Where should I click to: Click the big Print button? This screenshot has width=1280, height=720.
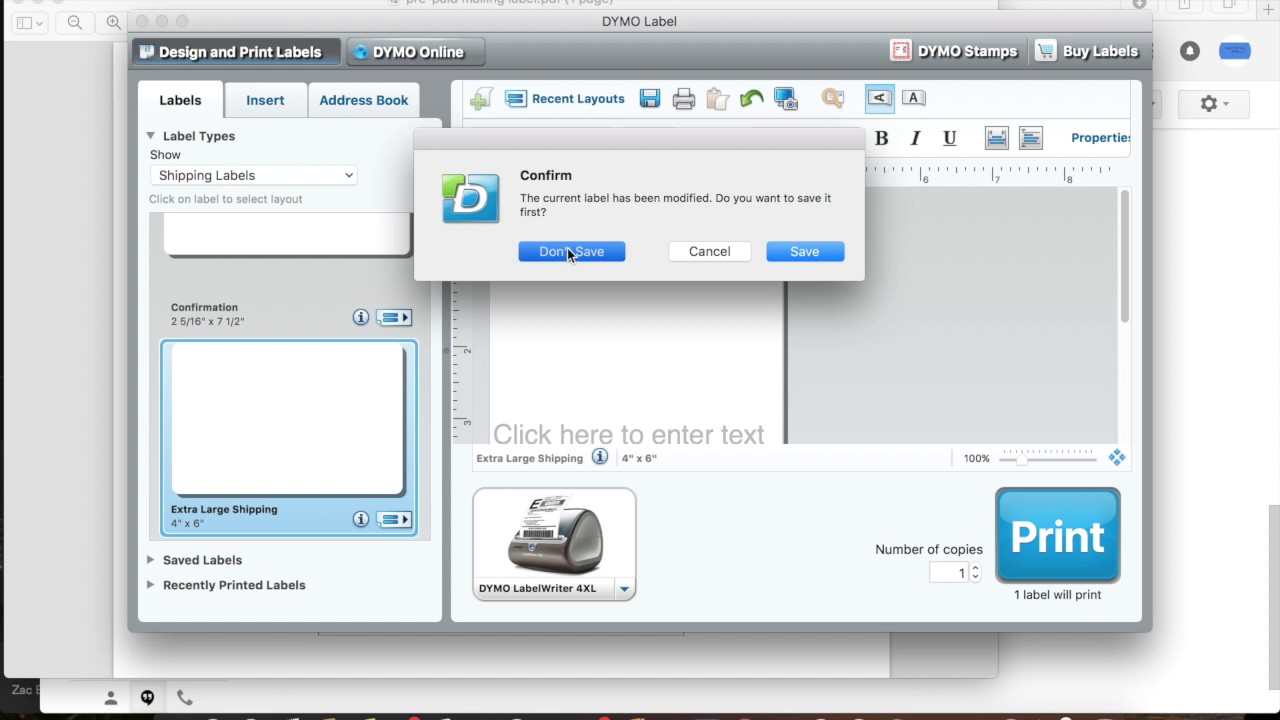(1058, 536)
